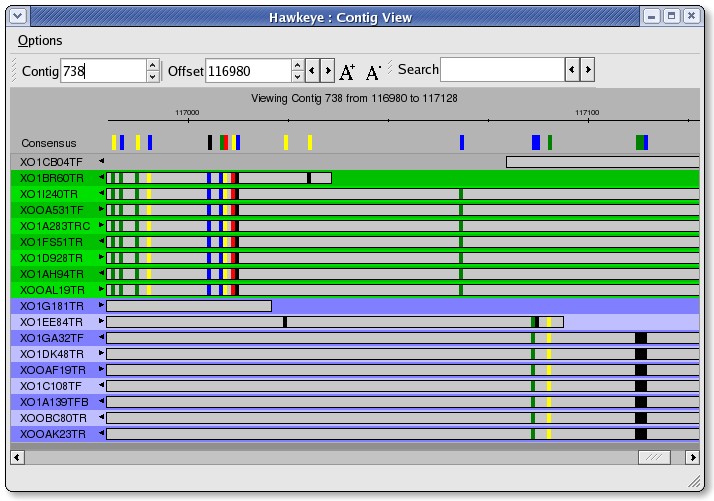
Task: Increment the Offset value spinner
Action: click(x=297, y=65)
